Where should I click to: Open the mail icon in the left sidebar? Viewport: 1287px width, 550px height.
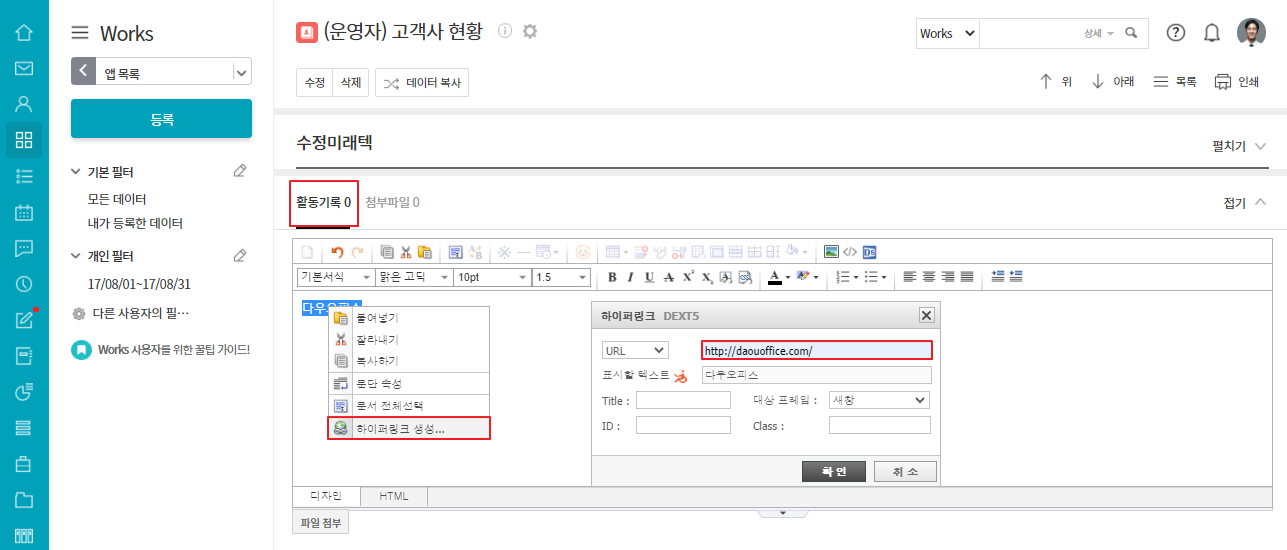(24, 68)
